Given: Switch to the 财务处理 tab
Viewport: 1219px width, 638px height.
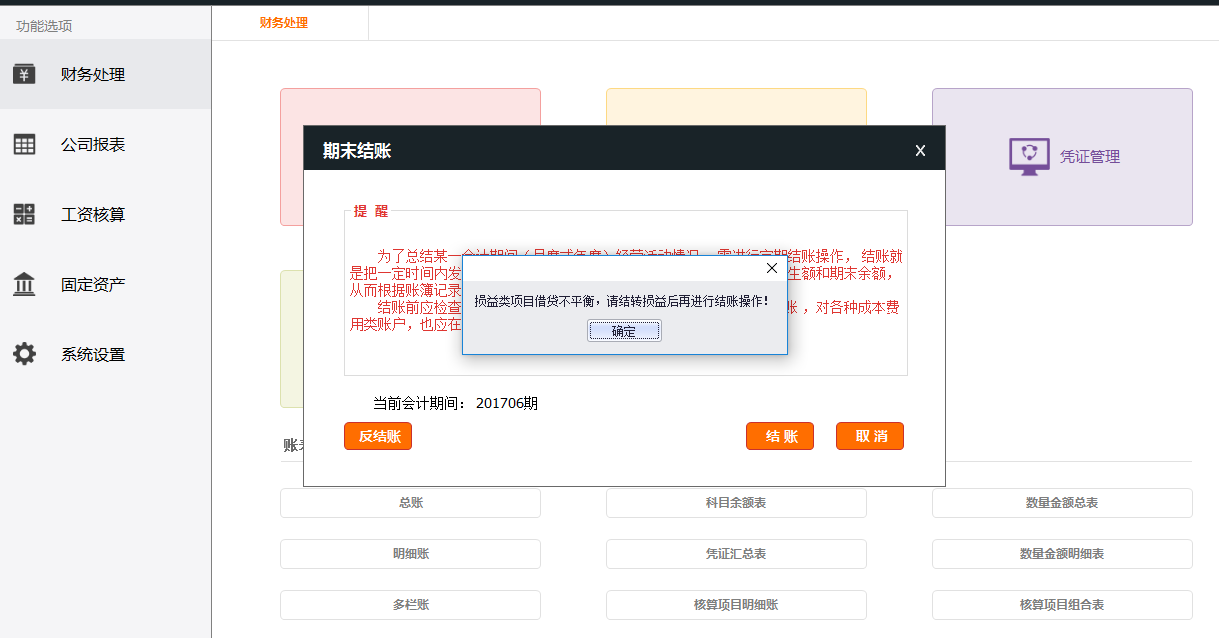Looking at the screenshot, I should pyautogui.click(x=283, y=22).
